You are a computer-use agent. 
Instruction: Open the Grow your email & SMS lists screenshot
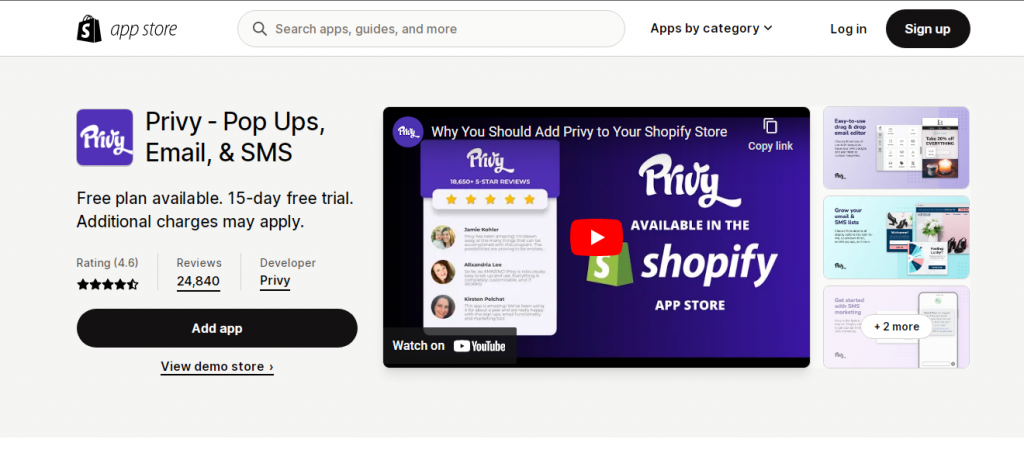pyautogui.click(x=896, y=237)
